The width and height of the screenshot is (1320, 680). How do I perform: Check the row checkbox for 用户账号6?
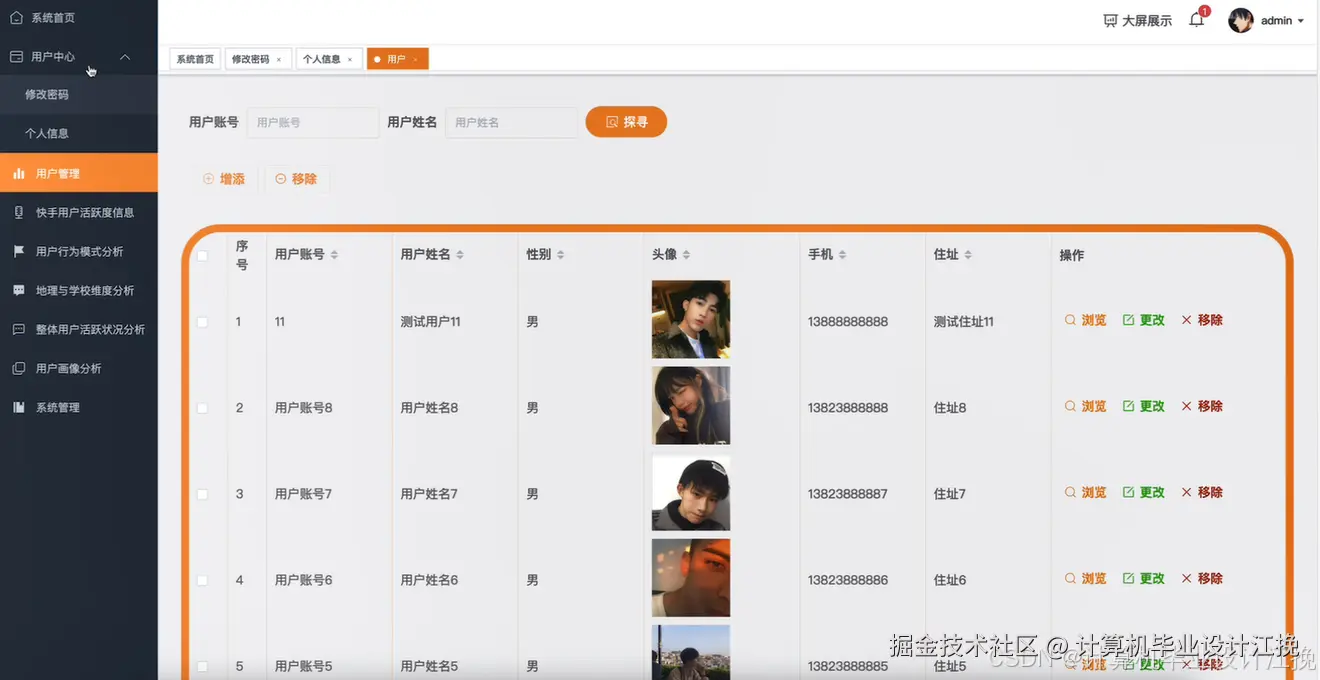pos(202,580)
